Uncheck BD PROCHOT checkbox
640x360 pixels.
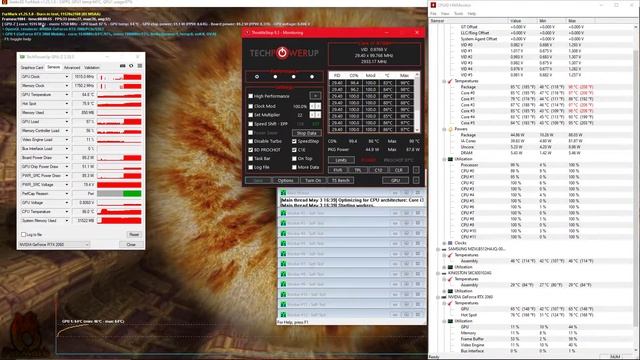(x=251, y=150)
